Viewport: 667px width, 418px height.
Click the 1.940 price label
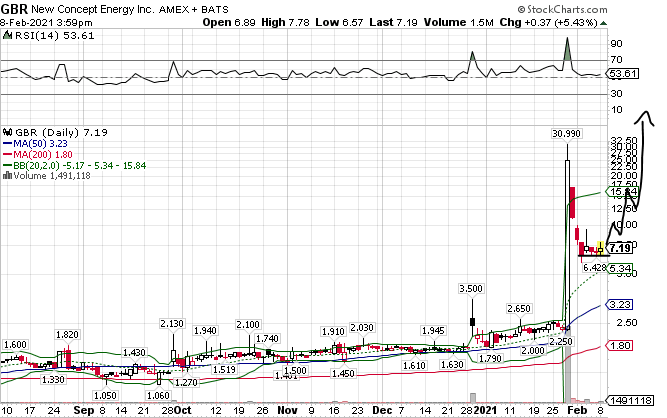[205, 330]
